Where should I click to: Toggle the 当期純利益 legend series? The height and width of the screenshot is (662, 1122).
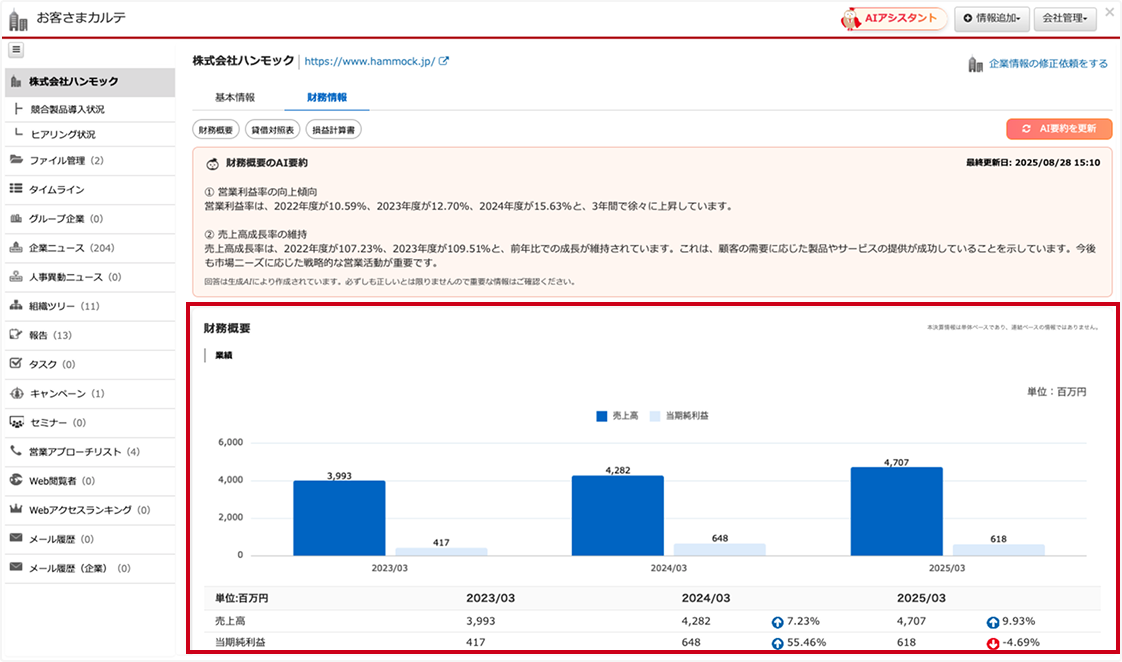click(685, 416)
